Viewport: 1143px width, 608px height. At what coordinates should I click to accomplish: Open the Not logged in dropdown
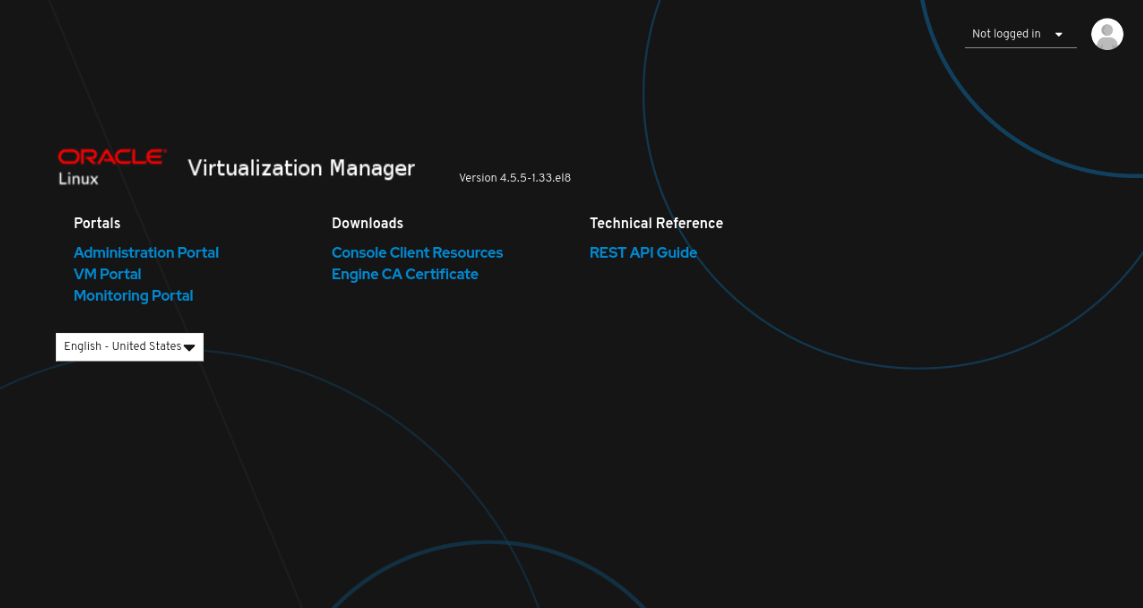click(1020, 34)
